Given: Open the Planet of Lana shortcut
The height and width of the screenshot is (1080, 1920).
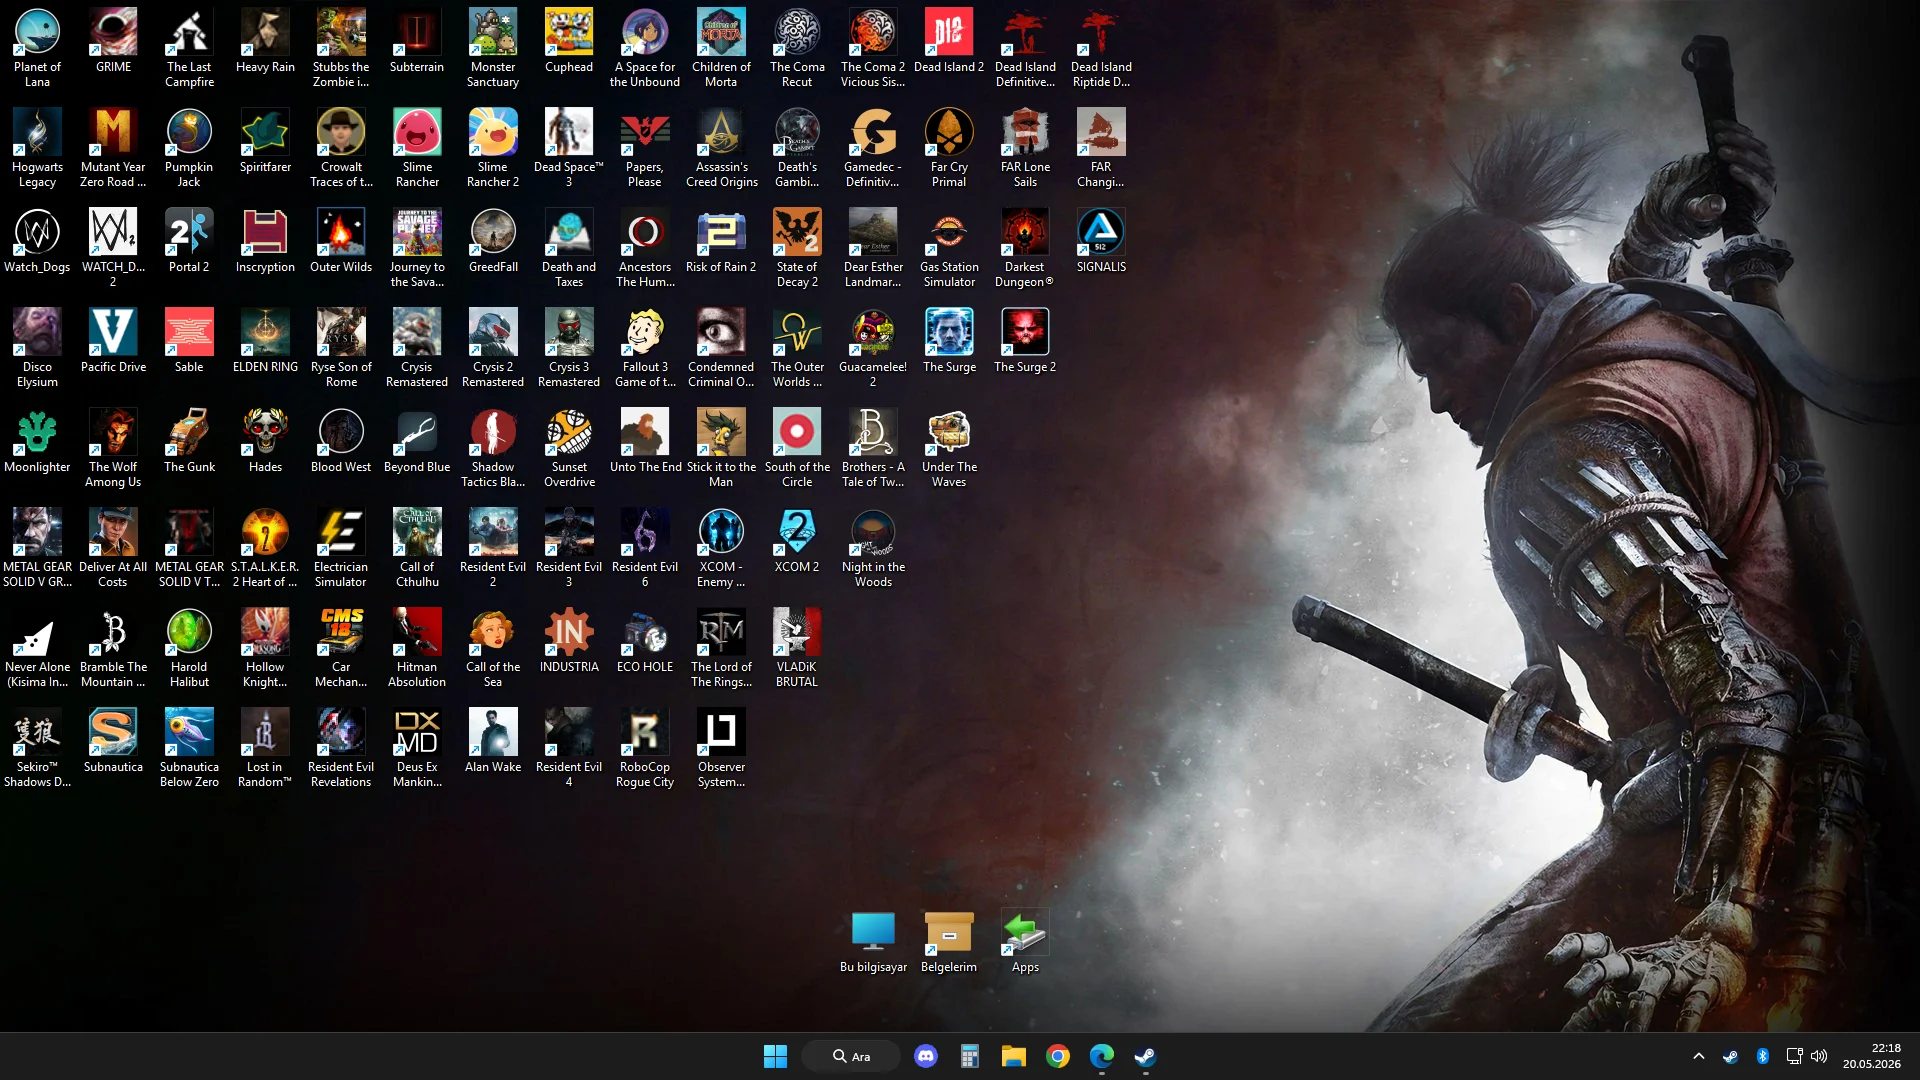Looking at the screenshot, I should tap(37, 48).
